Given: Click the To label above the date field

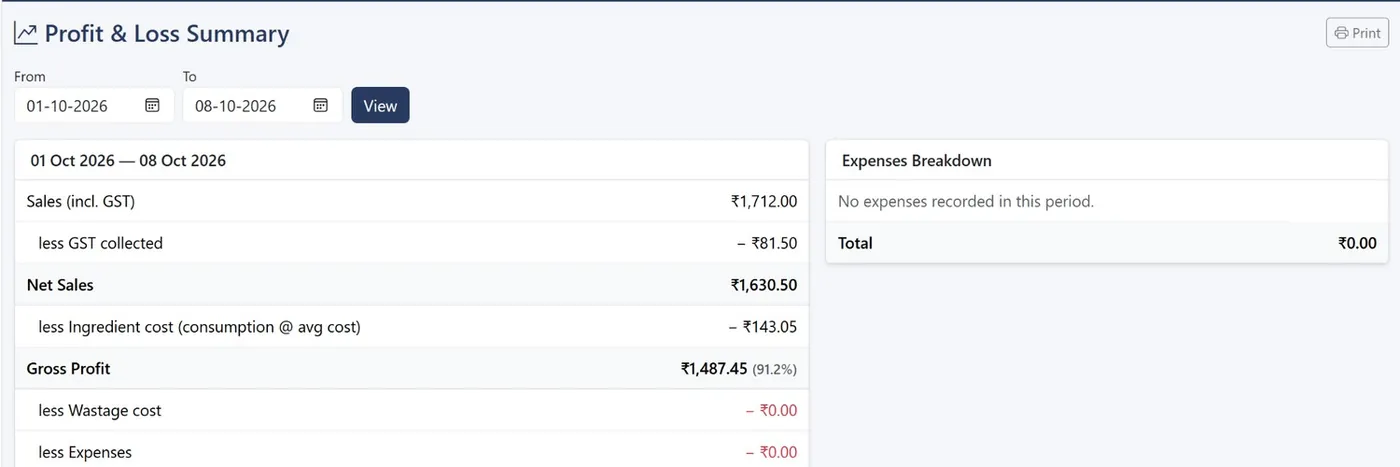Looking at the screenshot, I should [x=190, y=77].
